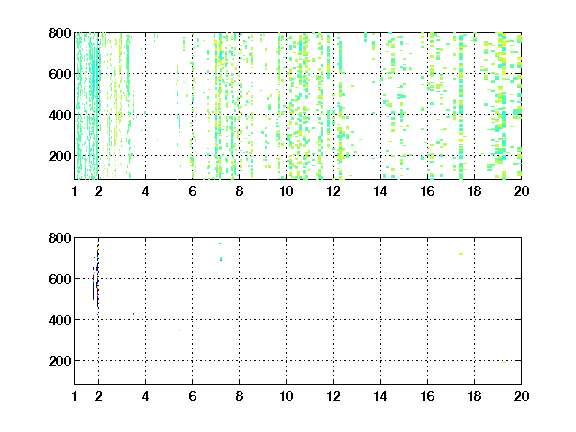Click the 6 x-axis label on upper plot

tap(192, 191)
